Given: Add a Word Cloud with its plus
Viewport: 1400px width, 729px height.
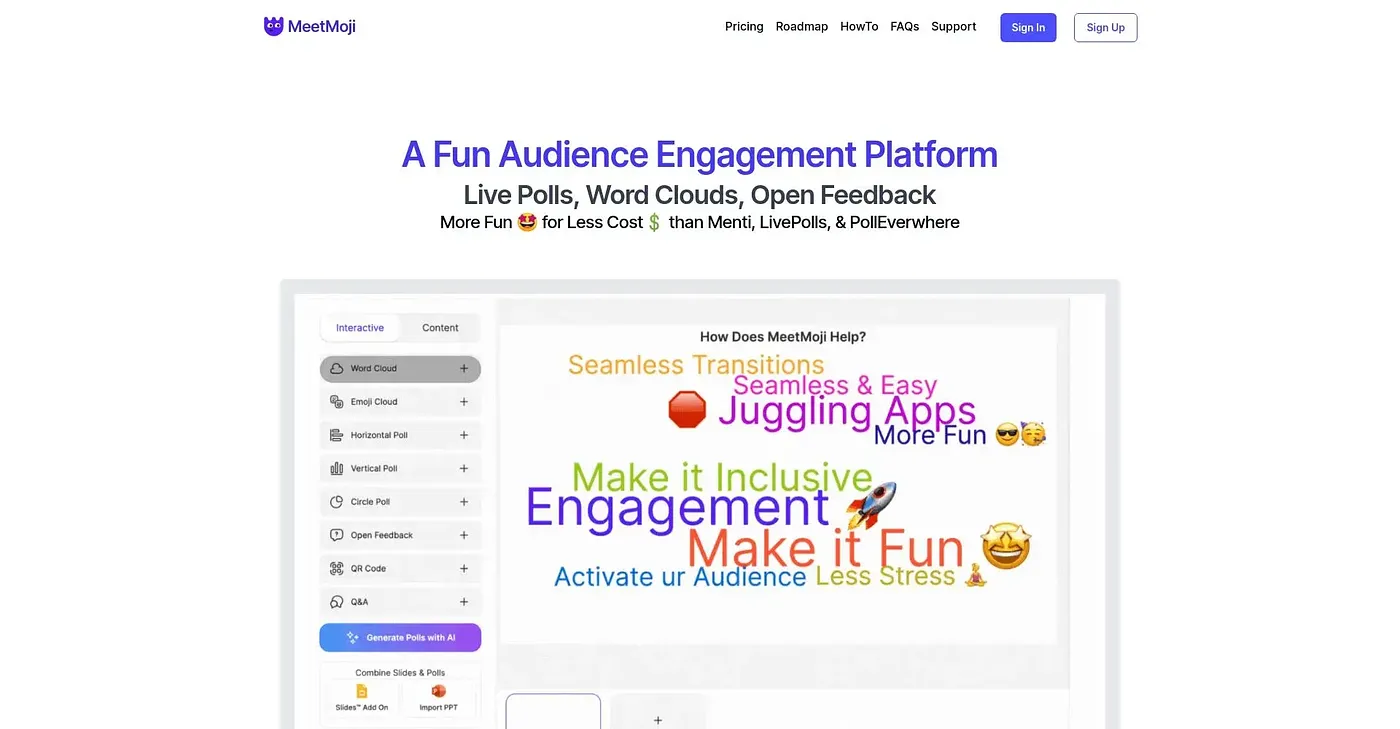Looking at the screenshot, I should click(x=464, y=369).
